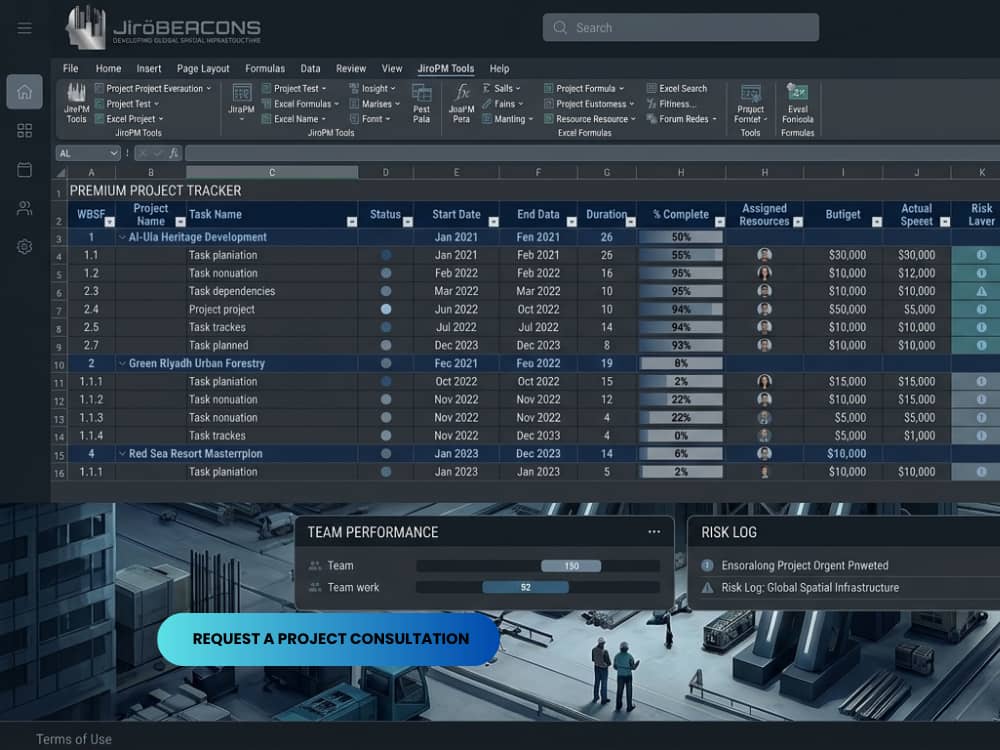Open the hamburger menu icon
This screenshot has width=1000, height=750.
point(24,28)
